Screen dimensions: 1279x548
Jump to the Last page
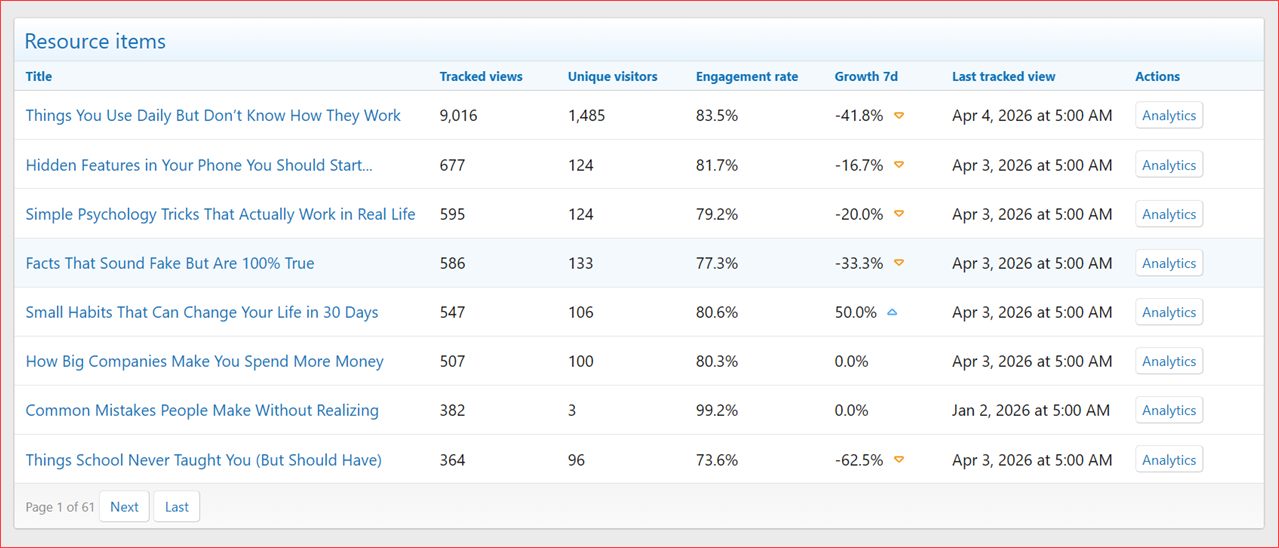click(177, 507)
